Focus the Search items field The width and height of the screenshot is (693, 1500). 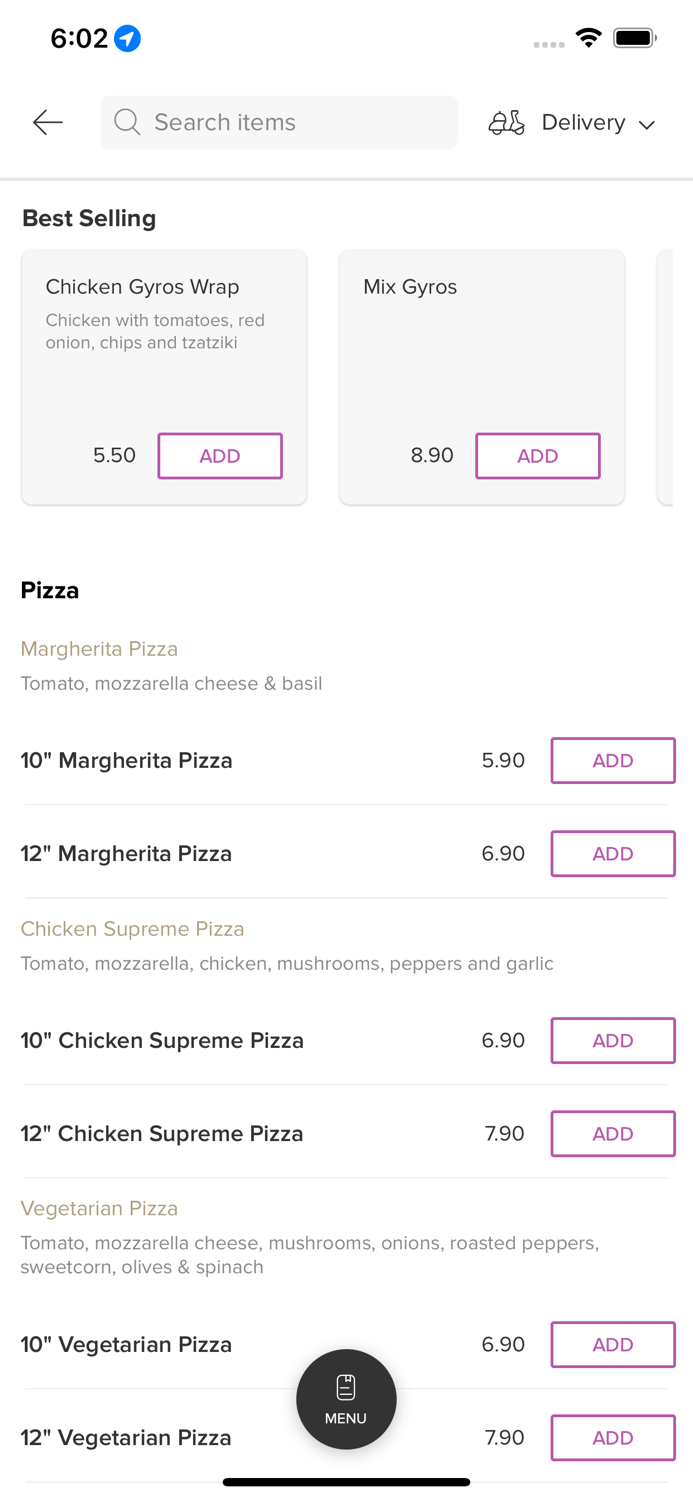pyautogui.click(x=290, y=122)
